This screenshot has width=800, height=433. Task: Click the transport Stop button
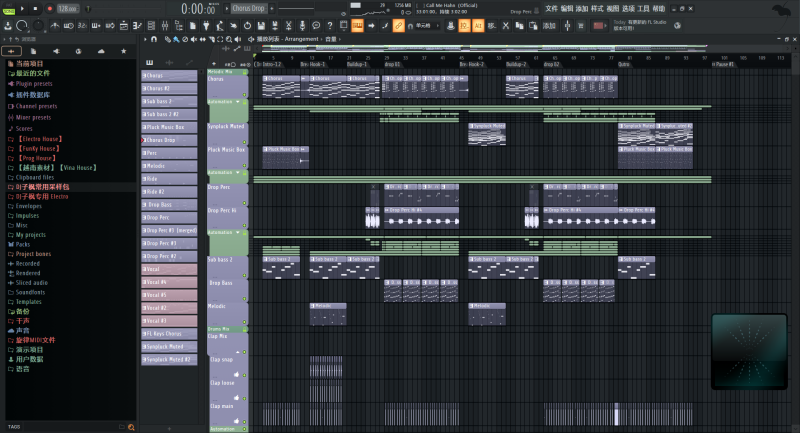tap(35, 8)
